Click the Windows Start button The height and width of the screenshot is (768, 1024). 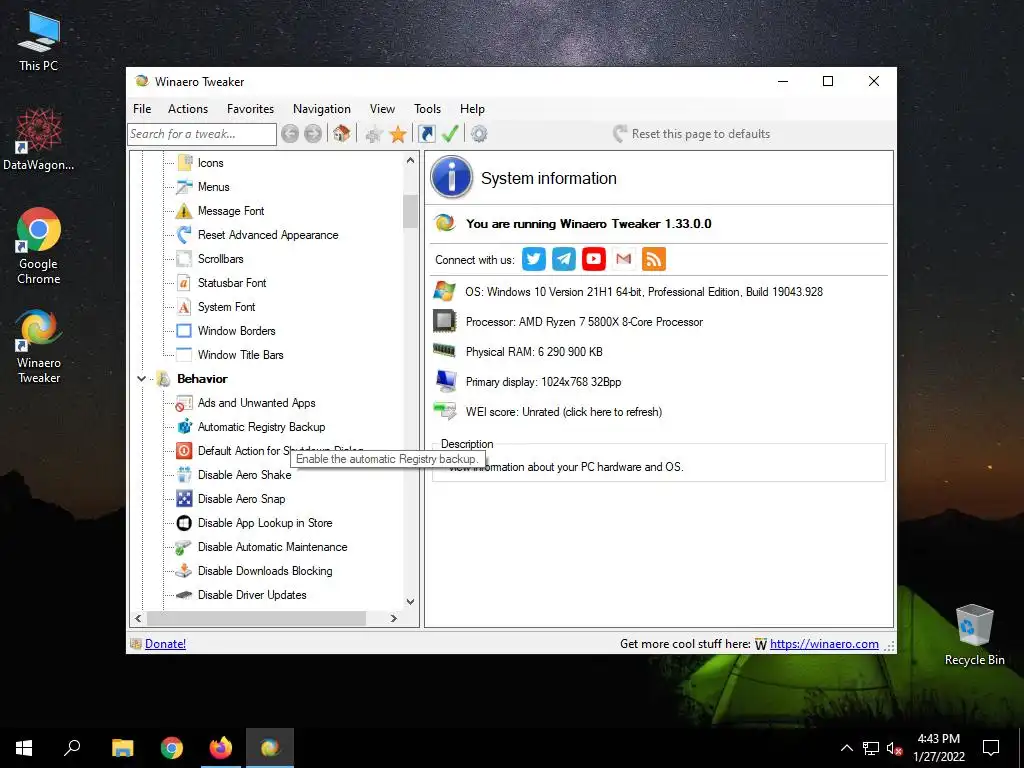[24, 748]
